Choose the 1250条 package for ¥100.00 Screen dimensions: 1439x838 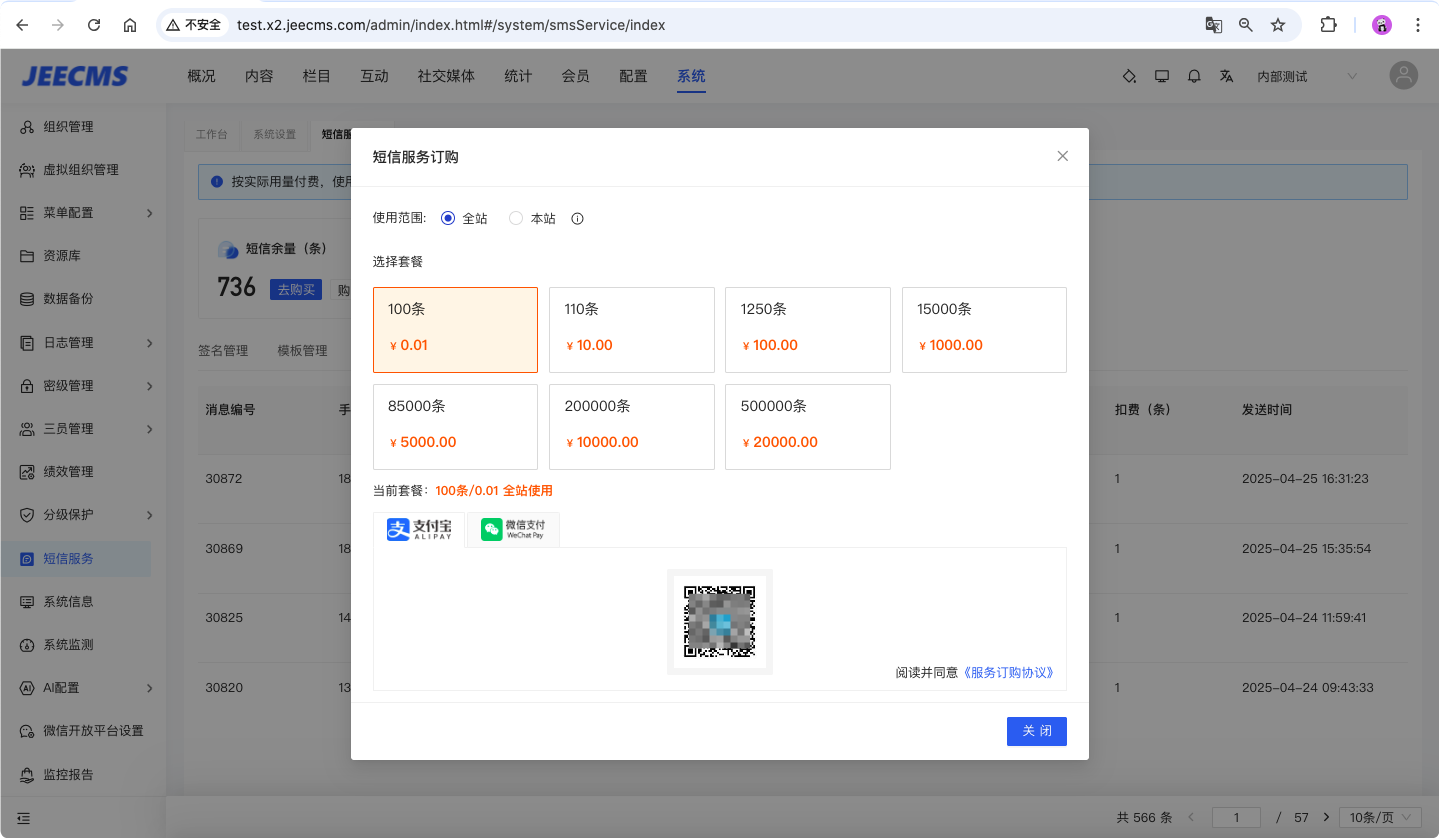pos(807,330)
